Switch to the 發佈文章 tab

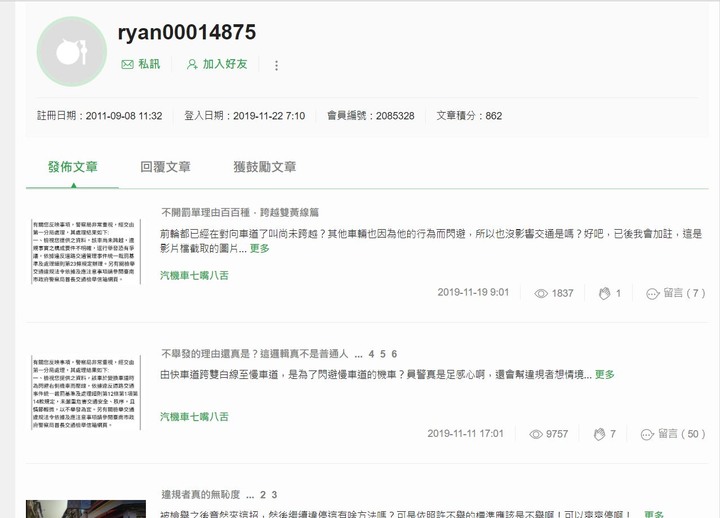[73, 167]
